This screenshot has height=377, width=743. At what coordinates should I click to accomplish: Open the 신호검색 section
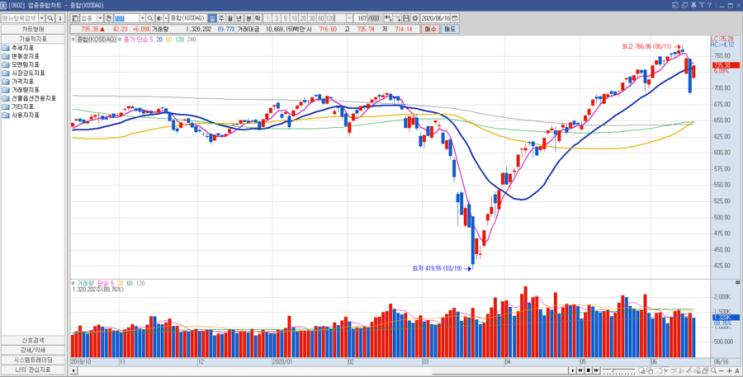(33, 341)
